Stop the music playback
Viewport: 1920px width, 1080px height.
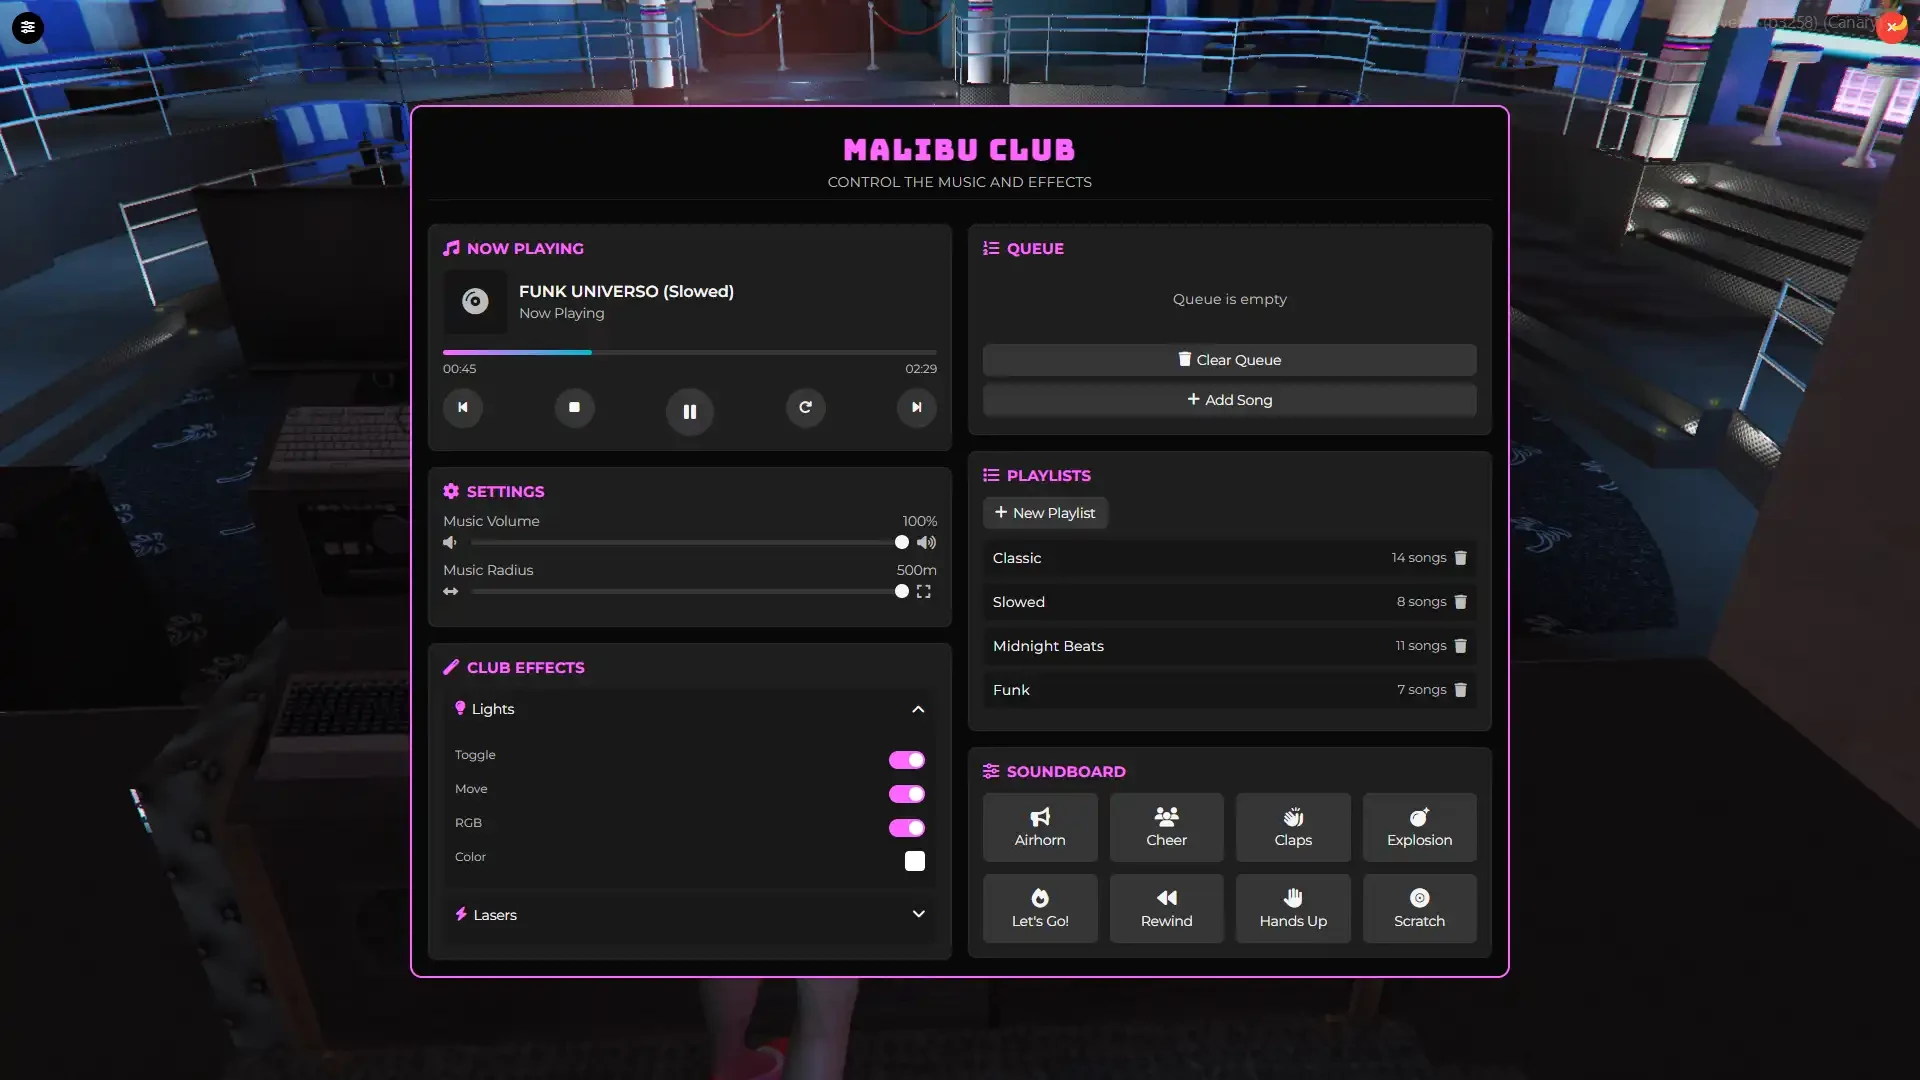pyautogui.click(x=575, y=408)
